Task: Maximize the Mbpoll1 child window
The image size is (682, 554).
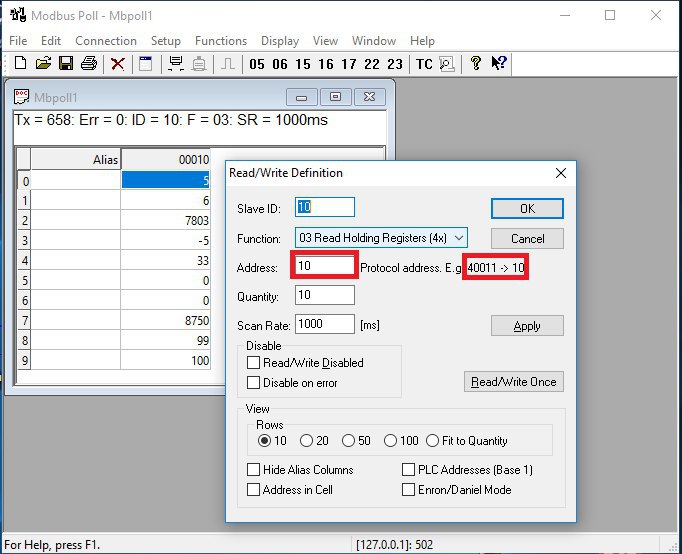Action: point(335,97)
